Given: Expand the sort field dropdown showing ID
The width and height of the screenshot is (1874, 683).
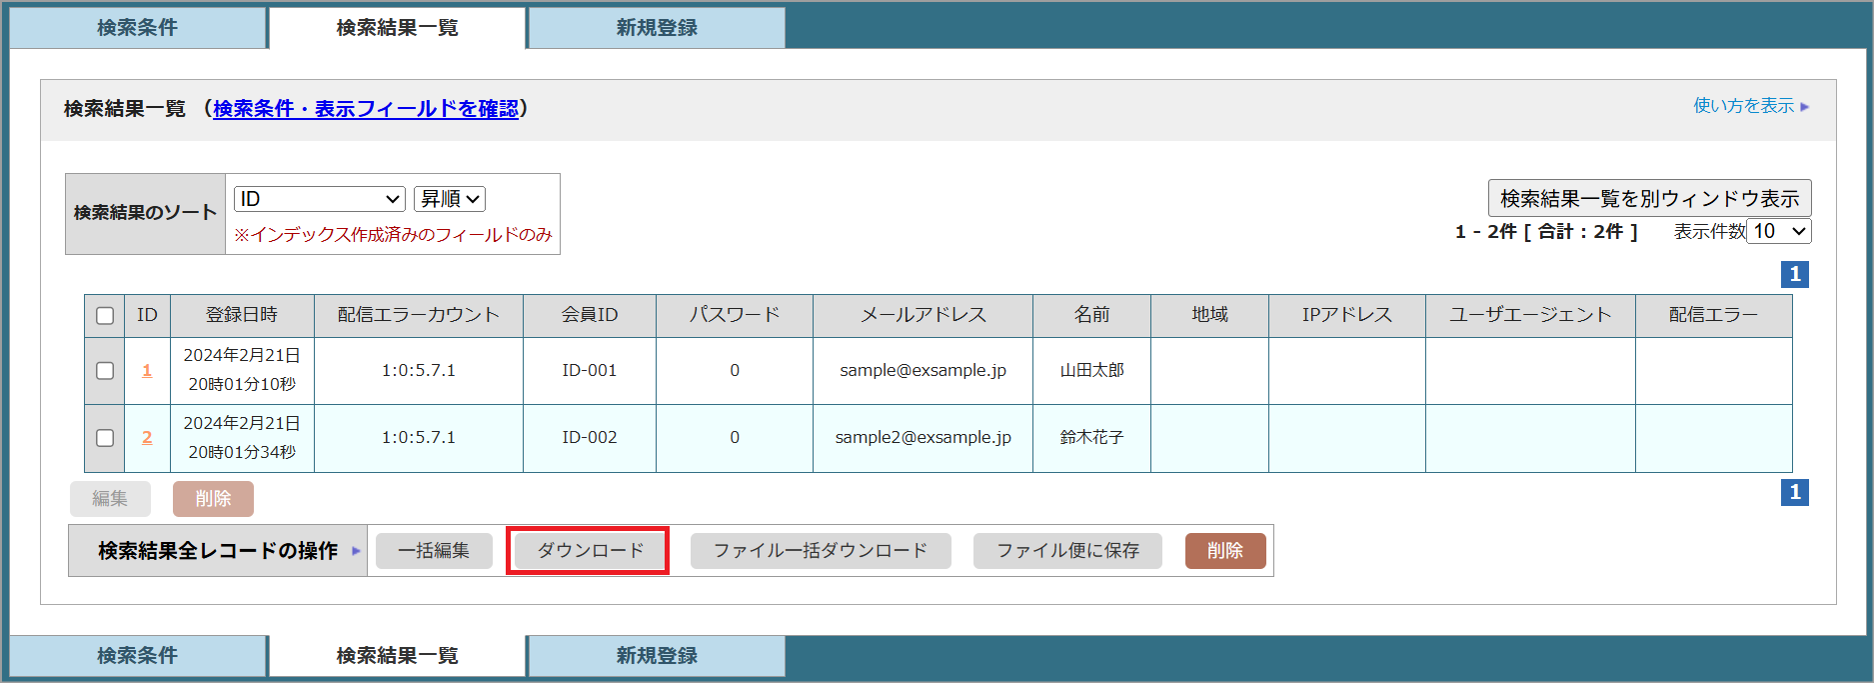Looking at the screenshot, I should [319, 199].
